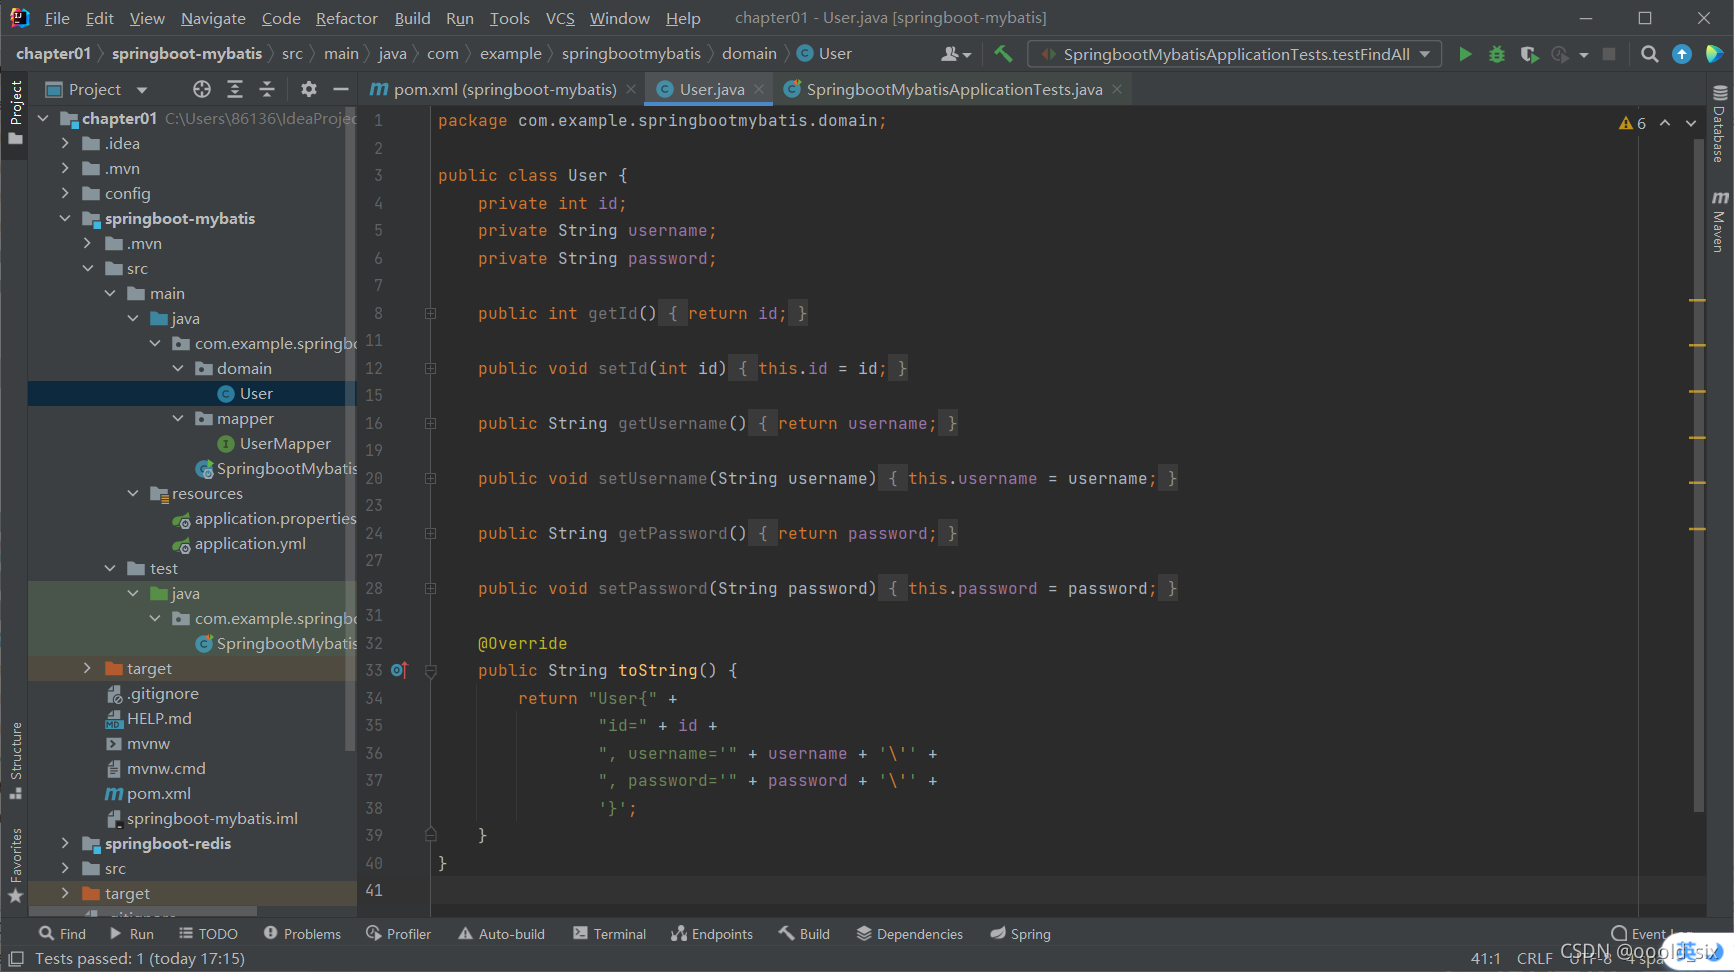1734x972 pixels.
Task: Open the Spring tool window
Action: (1021, 934)
